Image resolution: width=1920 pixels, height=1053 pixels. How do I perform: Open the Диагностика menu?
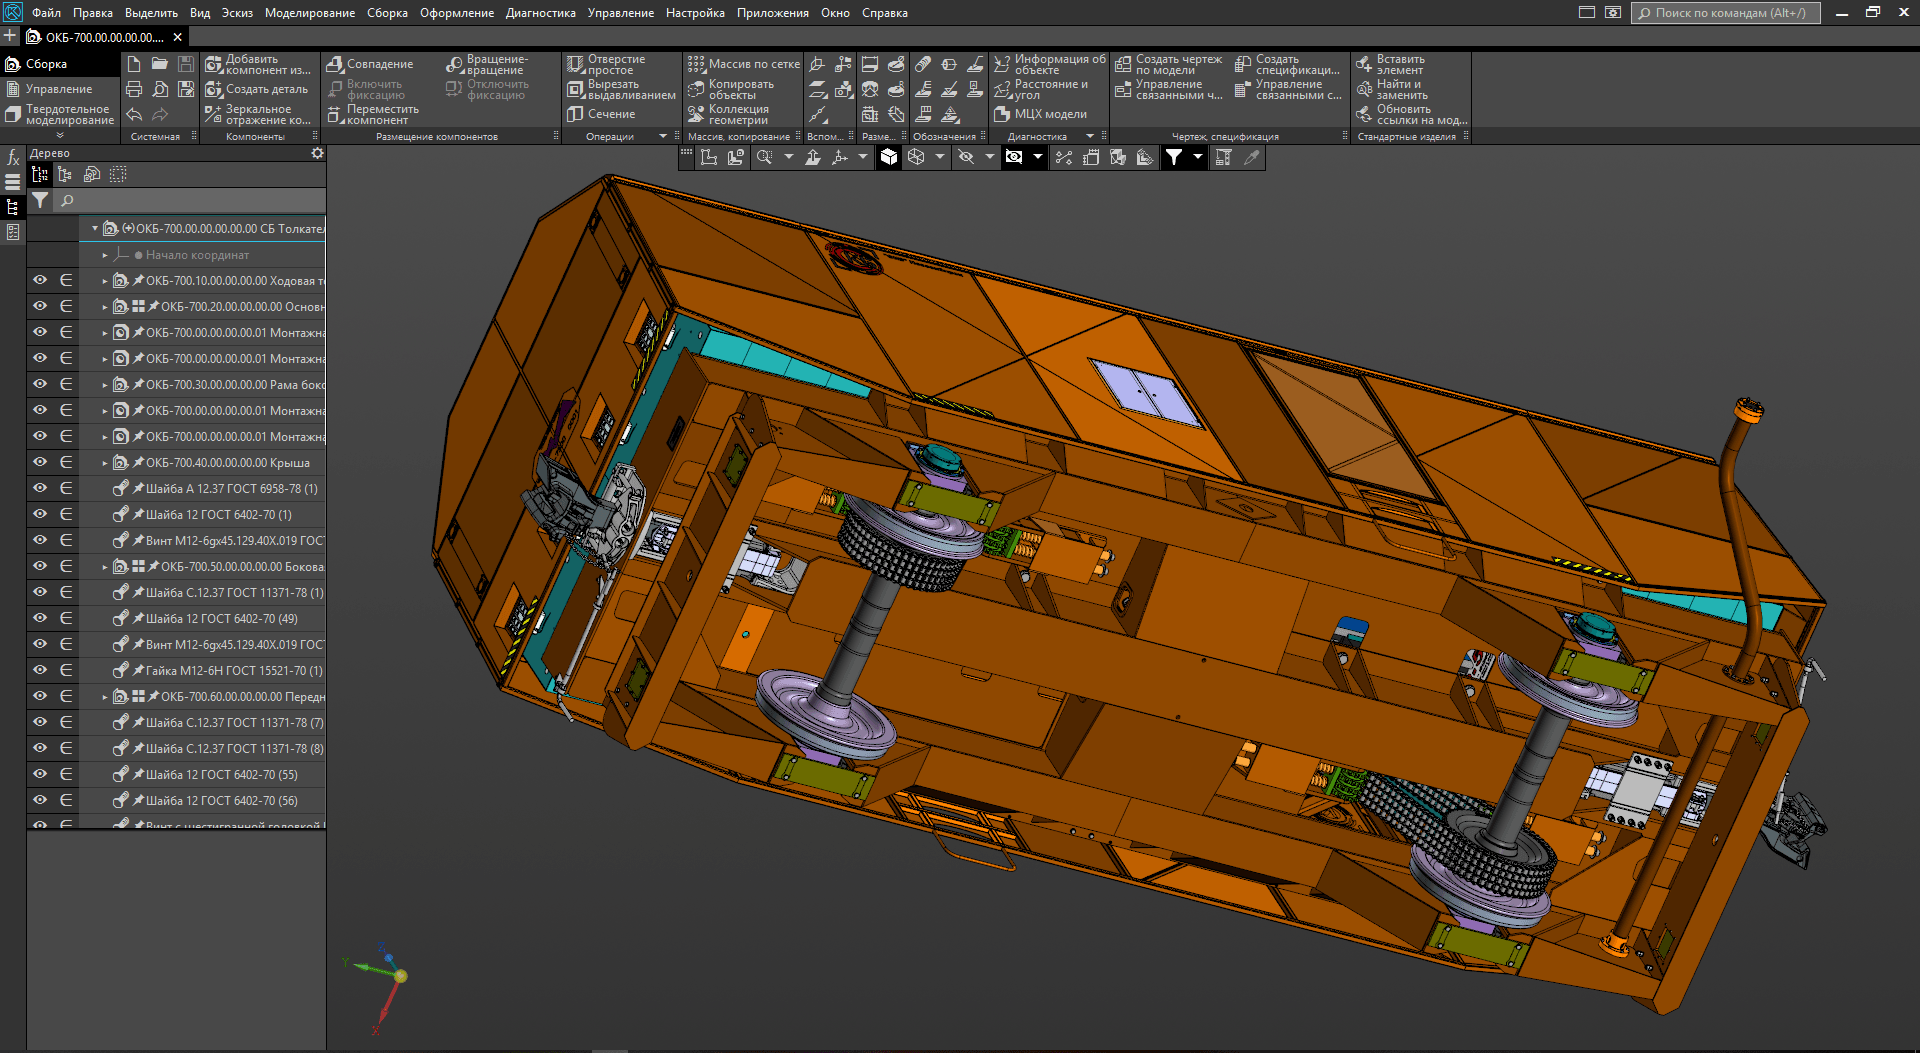(x=540, y=13)
